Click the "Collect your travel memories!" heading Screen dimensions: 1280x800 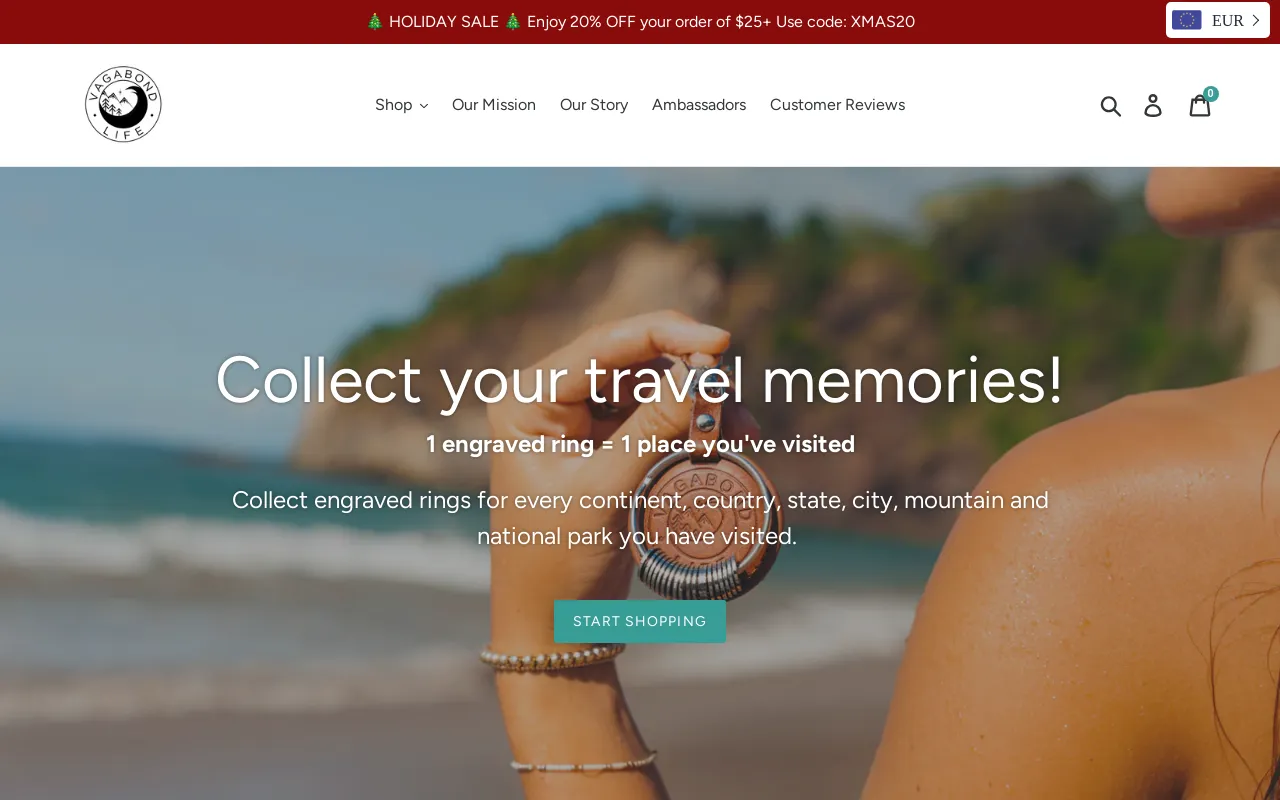[640, 380]
